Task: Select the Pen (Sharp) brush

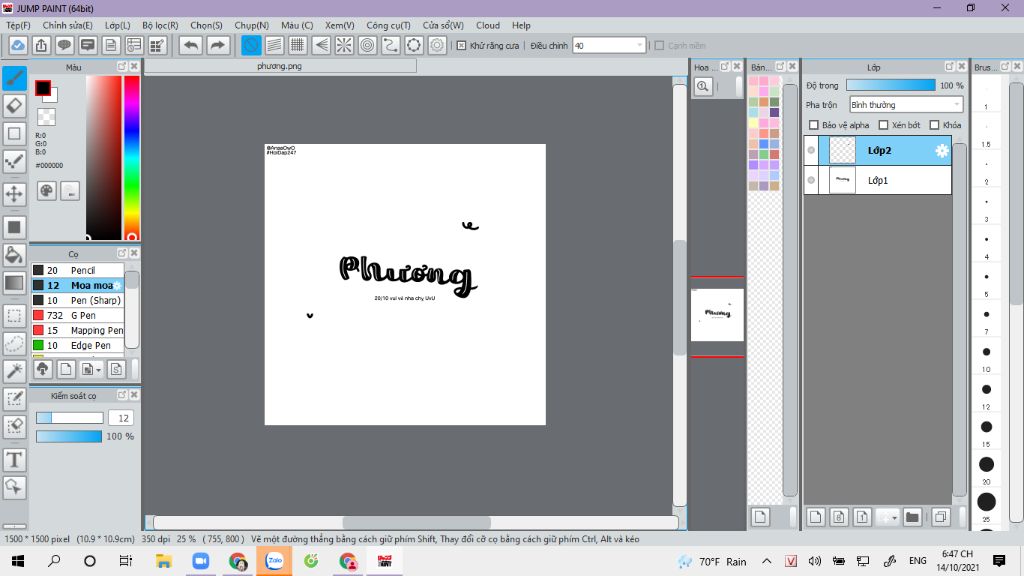Action: pyautogui.click(x=78, y=300)
